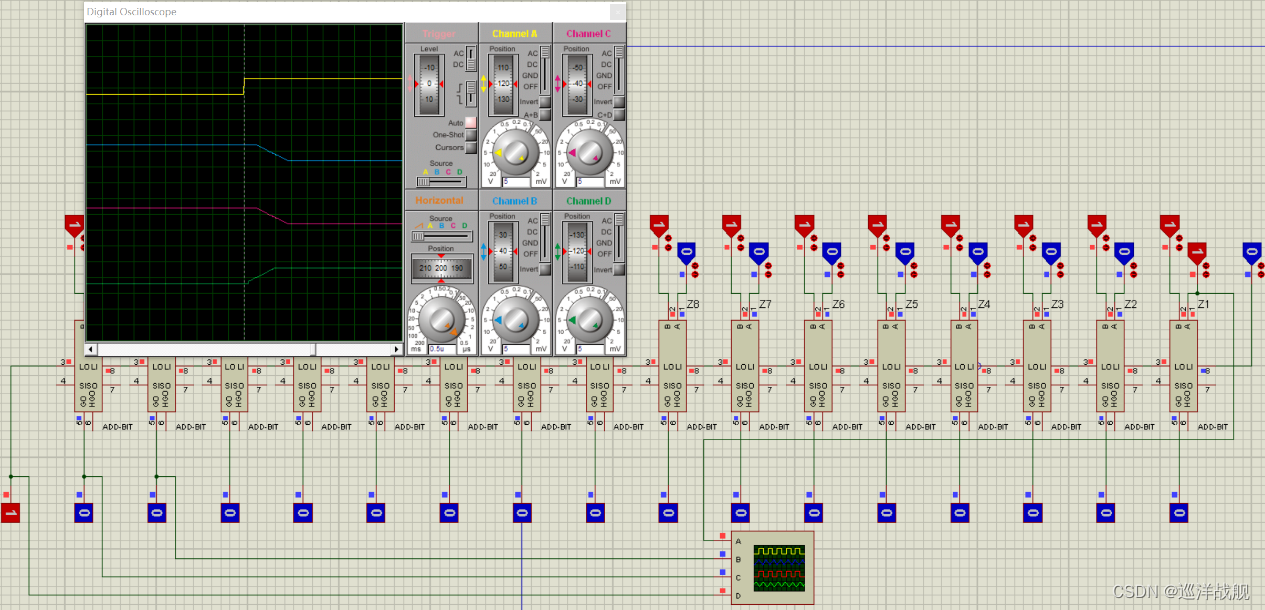
Task: Click the Channel B volts-per-division dial
Action: tap(514, 320)
